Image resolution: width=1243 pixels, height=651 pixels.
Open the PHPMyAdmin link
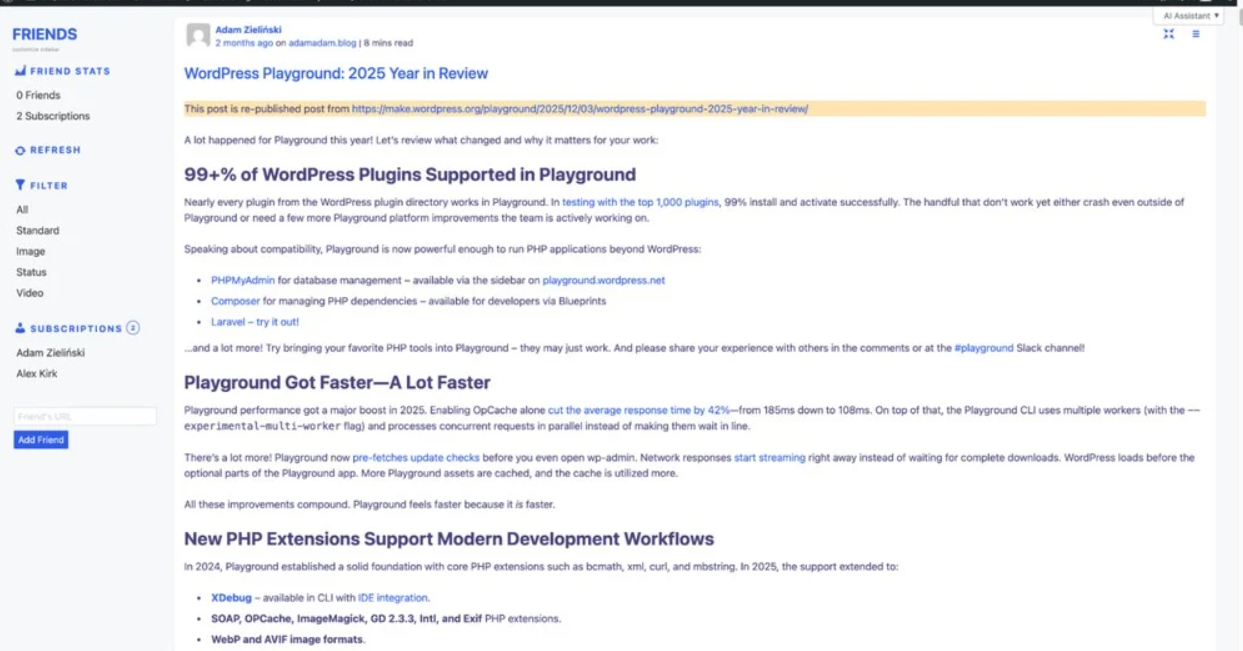(243, 280)
